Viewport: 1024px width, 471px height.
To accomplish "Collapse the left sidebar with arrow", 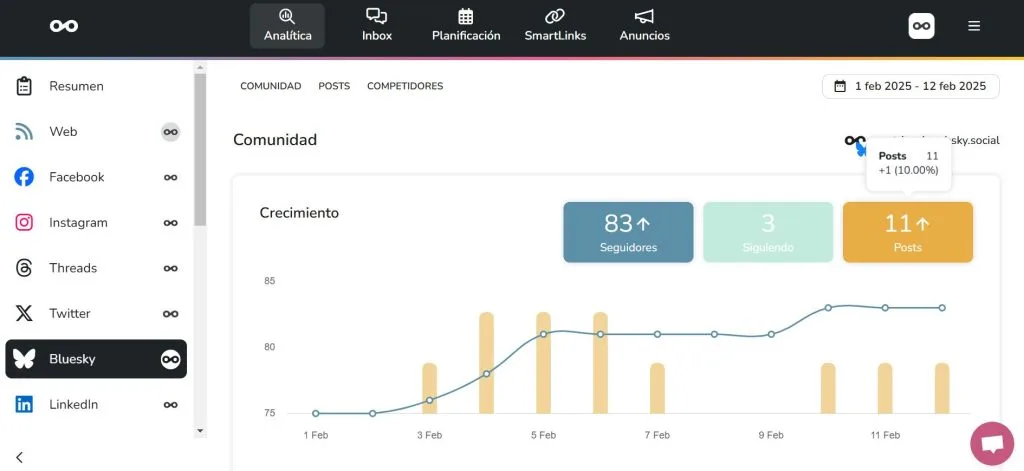I will 19,457.
